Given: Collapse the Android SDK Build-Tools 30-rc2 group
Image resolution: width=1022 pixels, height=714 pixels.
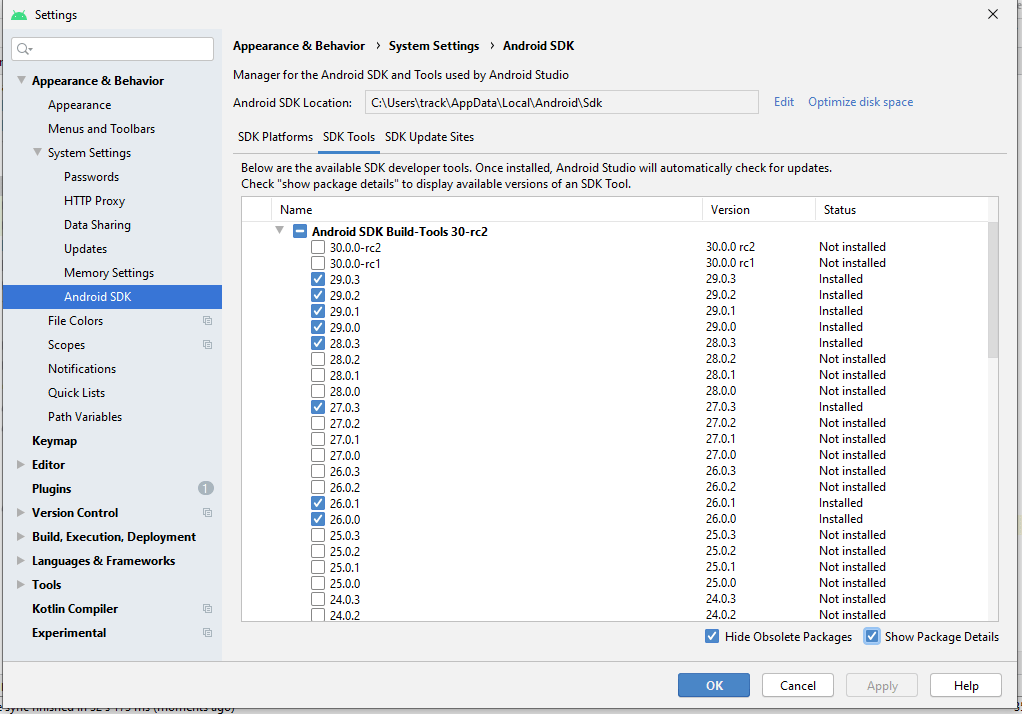Looking at the screenshot, I should pyautogui.click(x=280, y=231).
